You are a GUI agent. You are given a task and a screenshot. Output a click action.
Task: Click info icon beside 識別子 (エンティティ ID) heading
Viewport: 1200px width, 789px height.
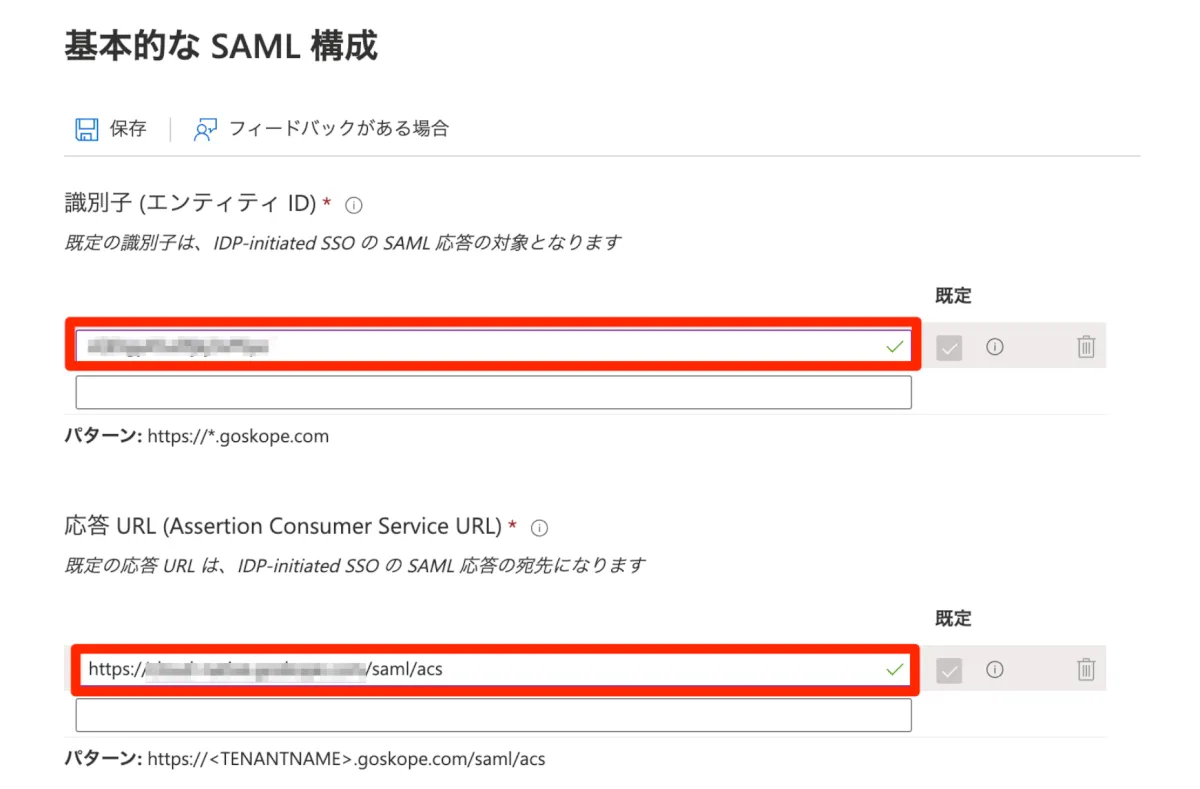[x=353, y=205]
